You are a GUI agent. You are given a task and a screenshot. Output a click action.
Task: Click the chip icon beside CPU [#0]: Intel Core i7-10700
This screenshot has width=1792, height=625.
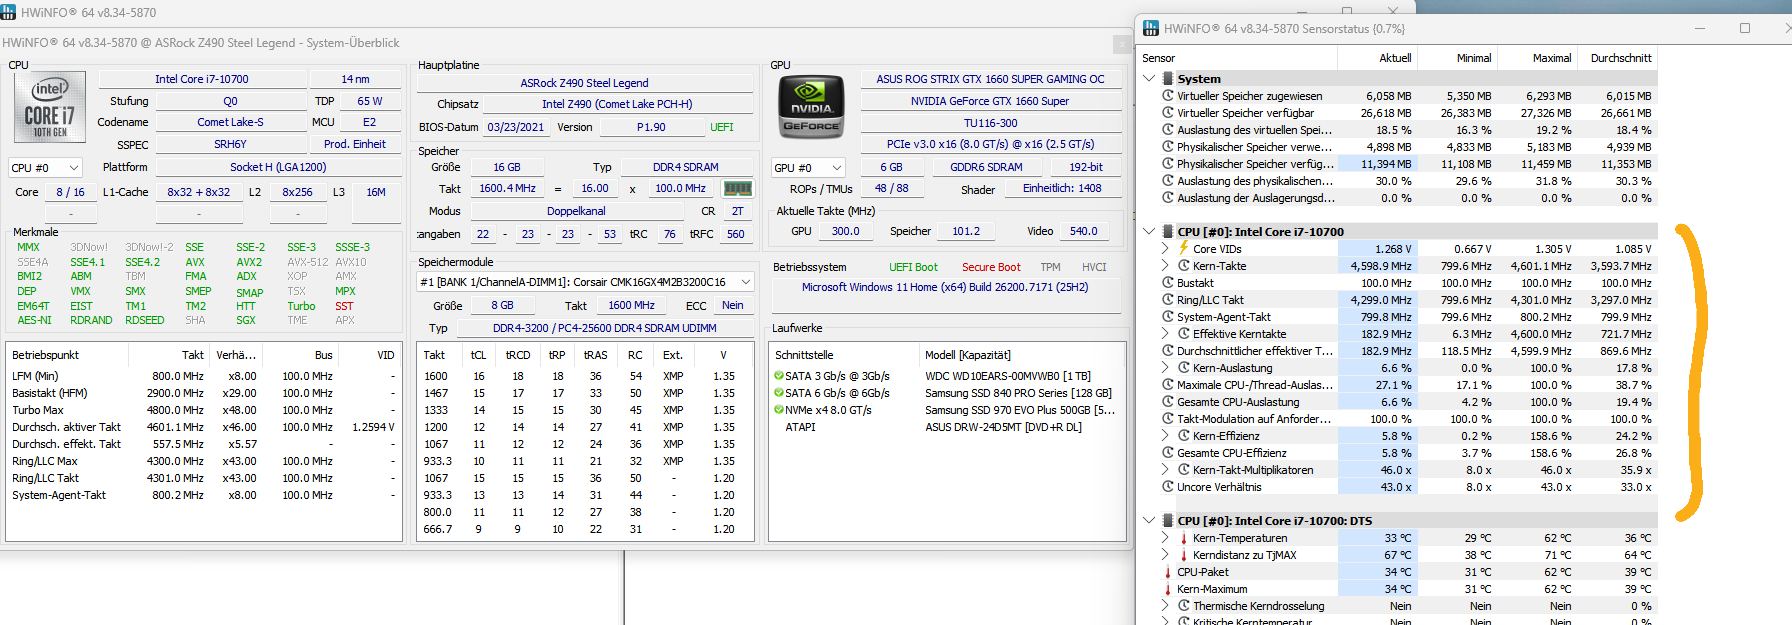coord(1167,231)
